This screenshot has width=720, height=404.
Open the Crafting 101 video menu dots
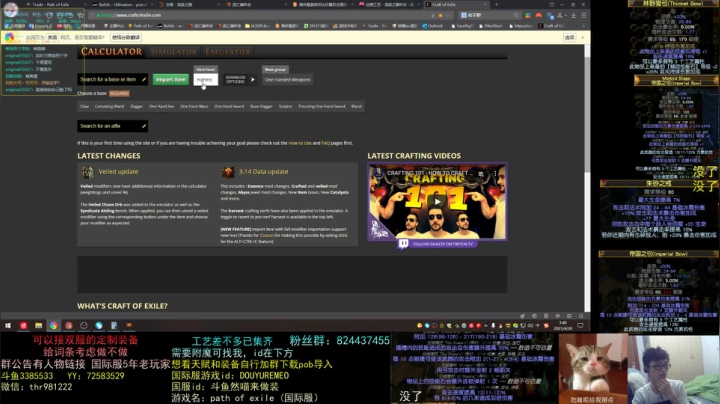[495, 174]
